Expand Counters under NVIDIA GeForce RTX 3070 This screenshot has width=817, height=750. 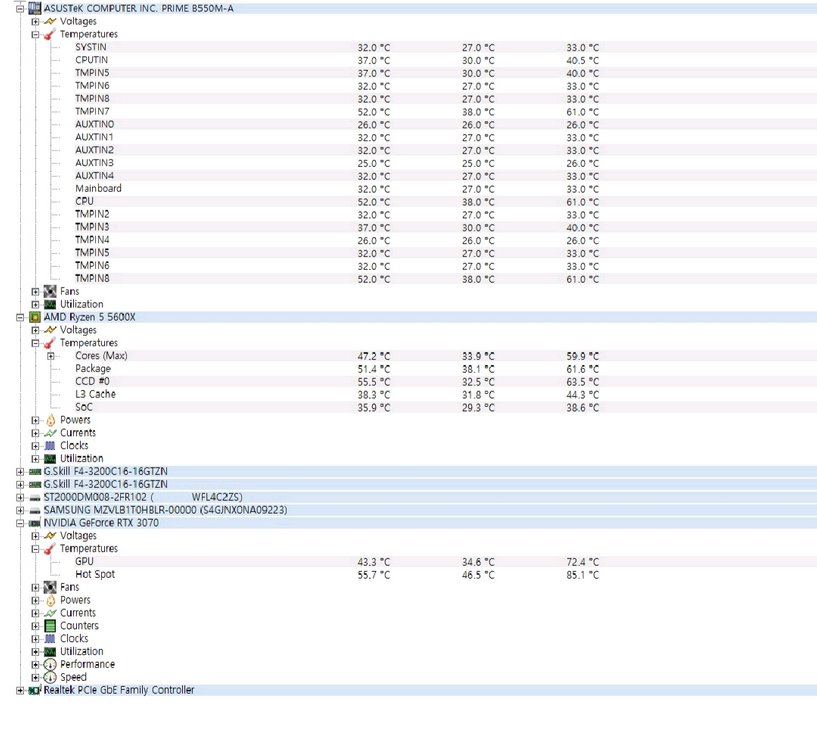(35, 626)
